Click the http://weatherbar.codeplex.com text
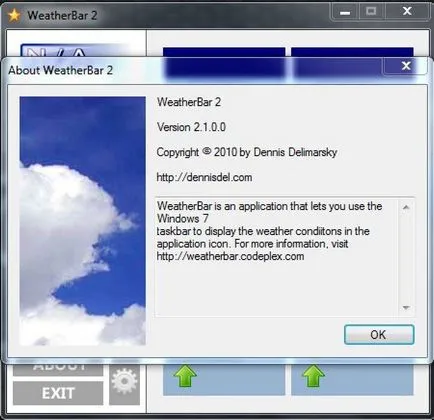Image resolution: width=434 pixels, height=420 pixels. [230, 256]
